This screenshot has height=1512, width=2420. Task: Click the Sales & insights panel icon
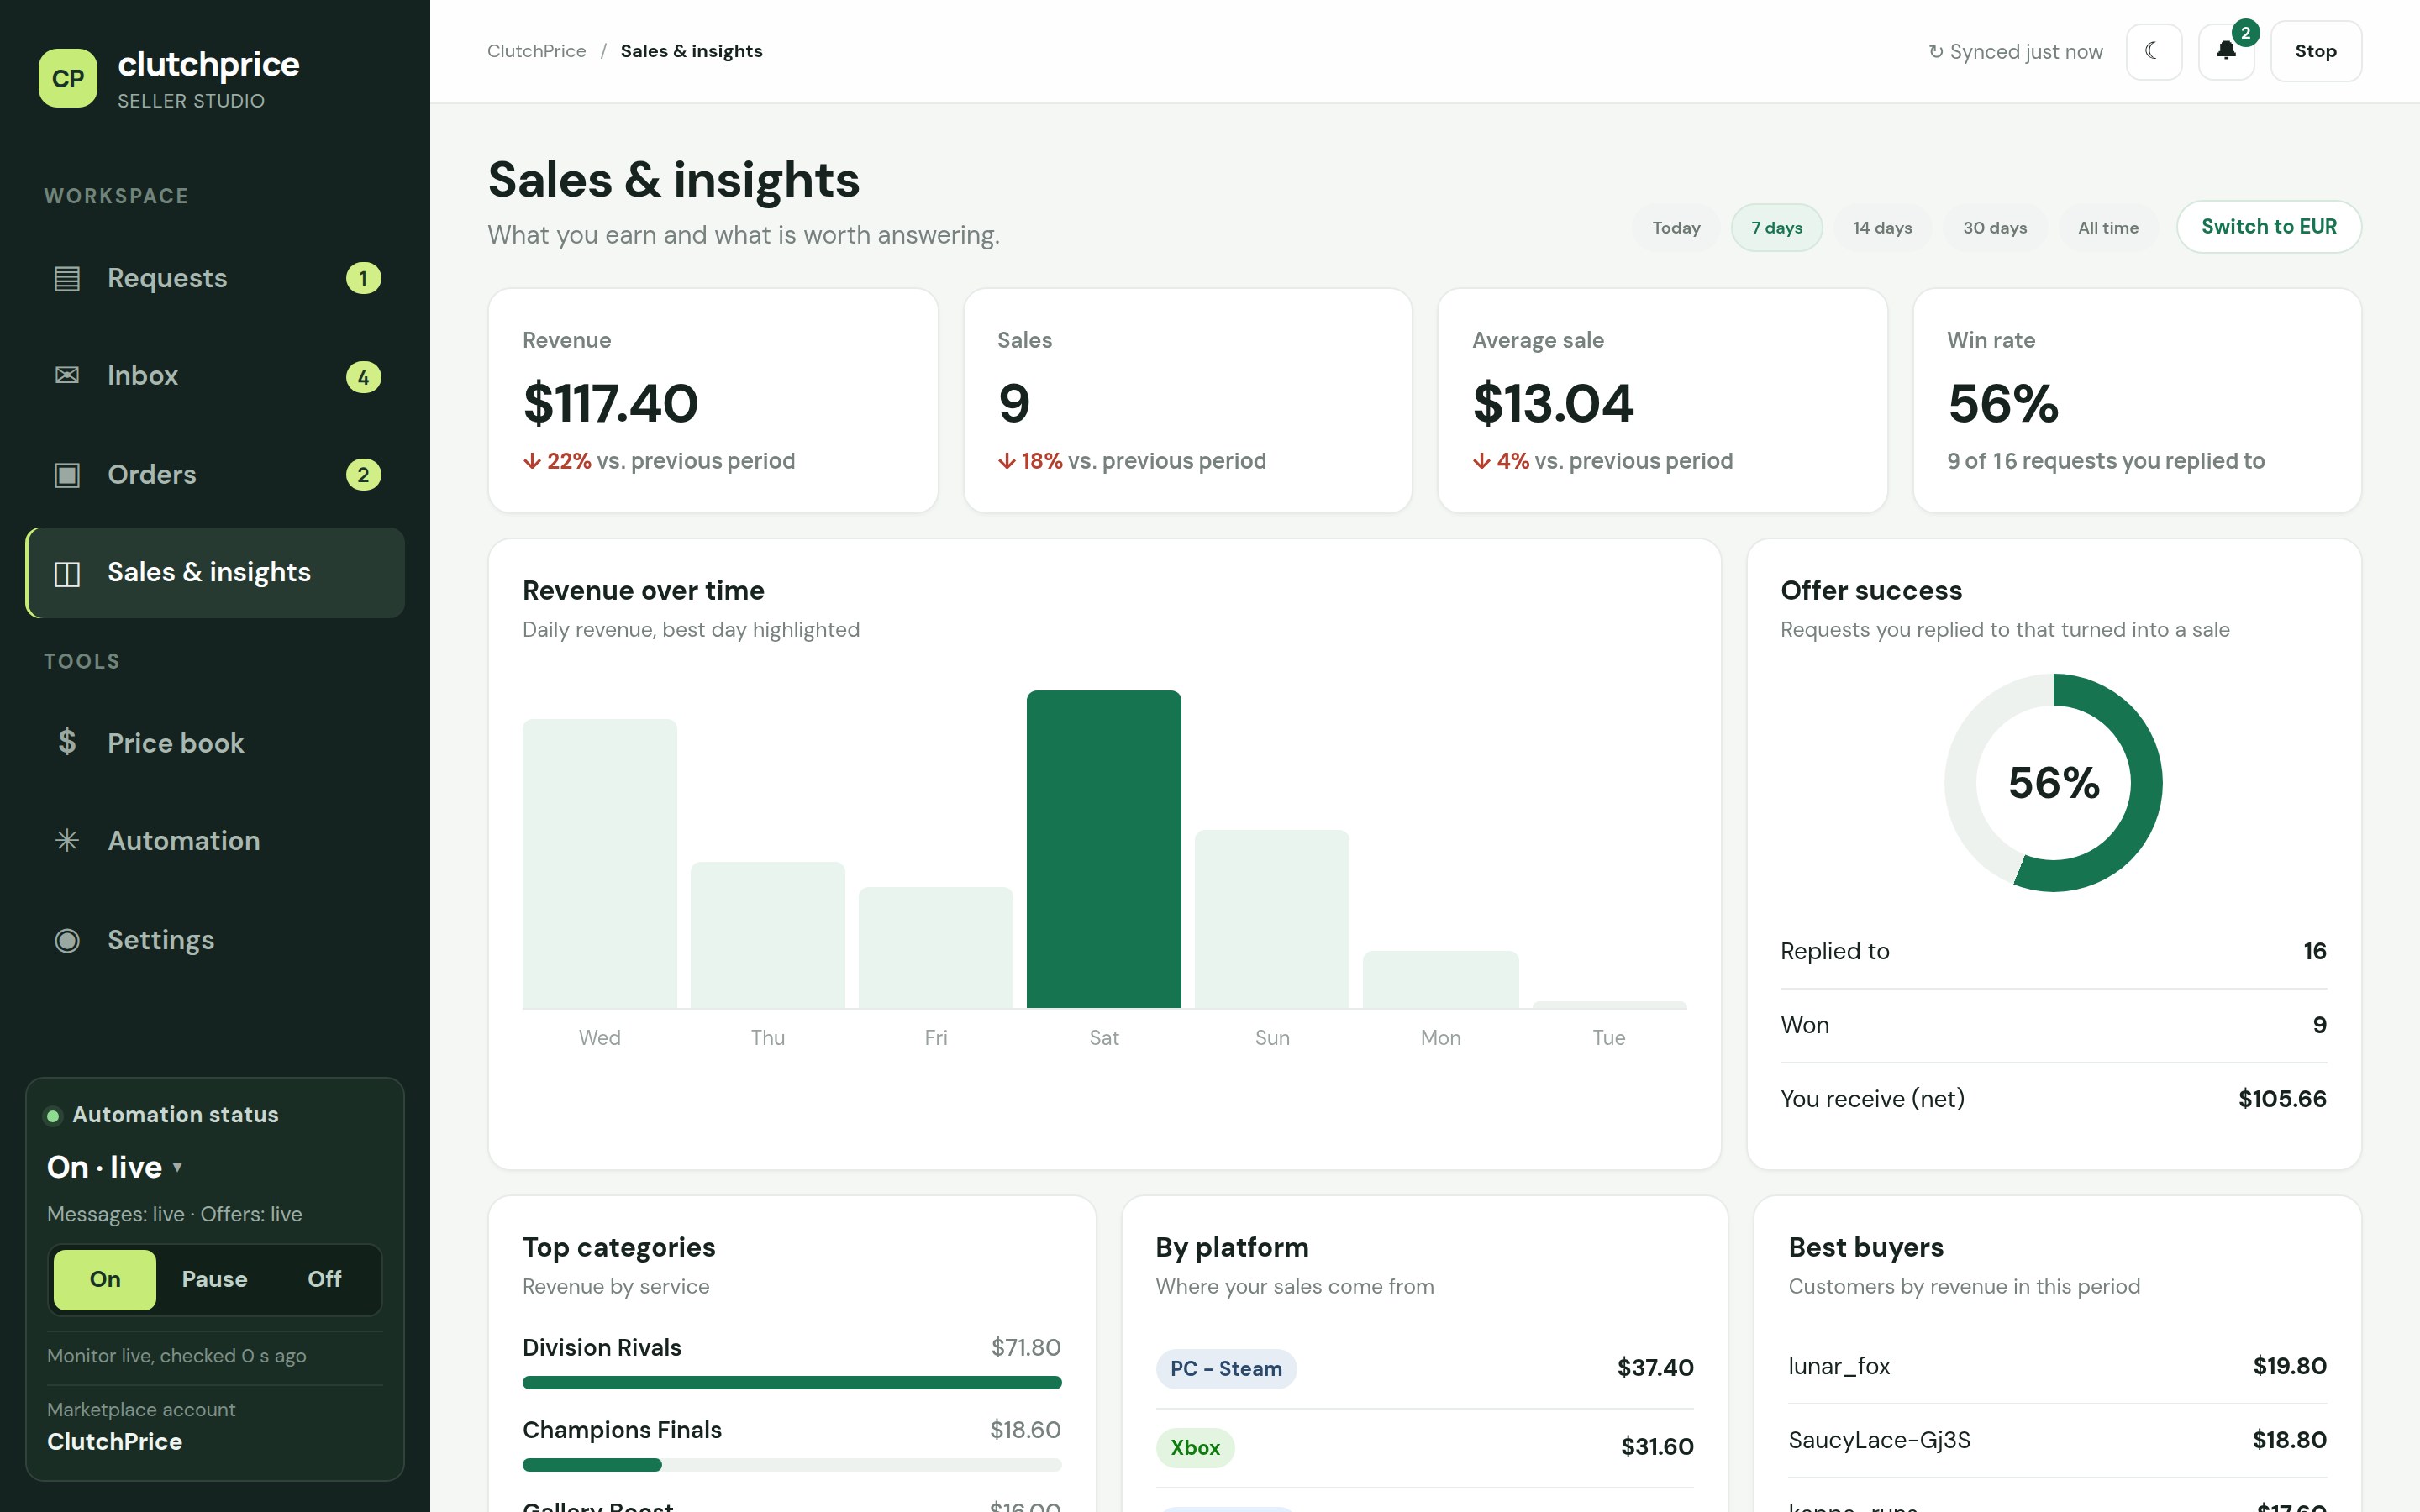coord(67,573)
